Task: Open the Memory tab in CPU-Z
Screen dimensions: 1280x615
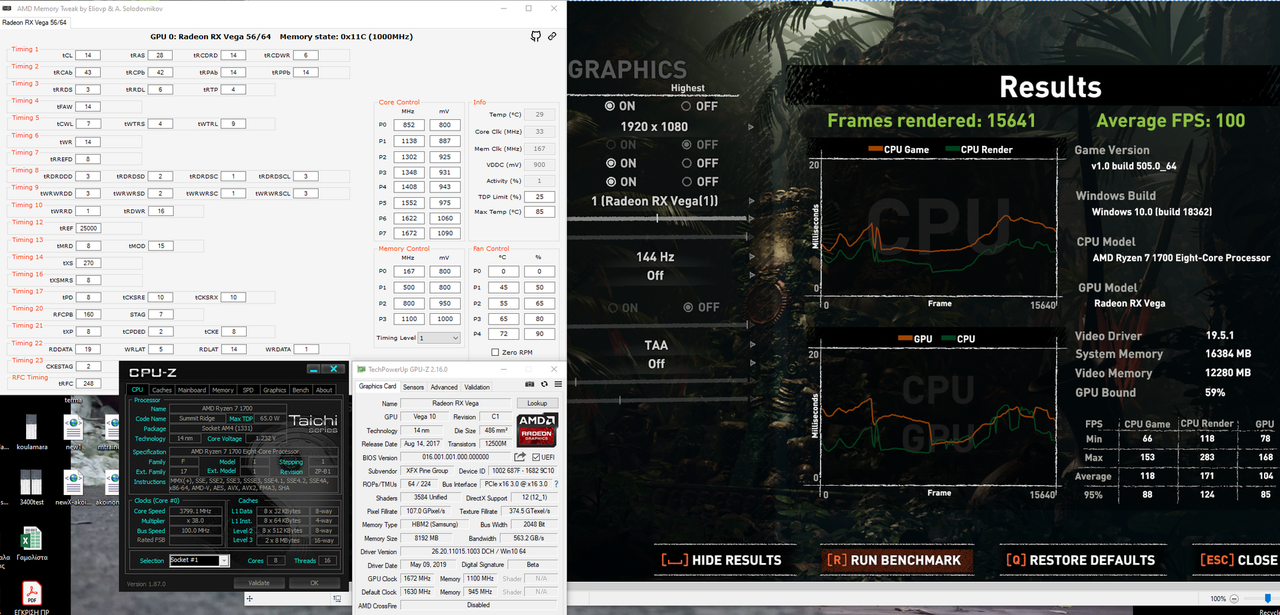Action: (223, 390)
